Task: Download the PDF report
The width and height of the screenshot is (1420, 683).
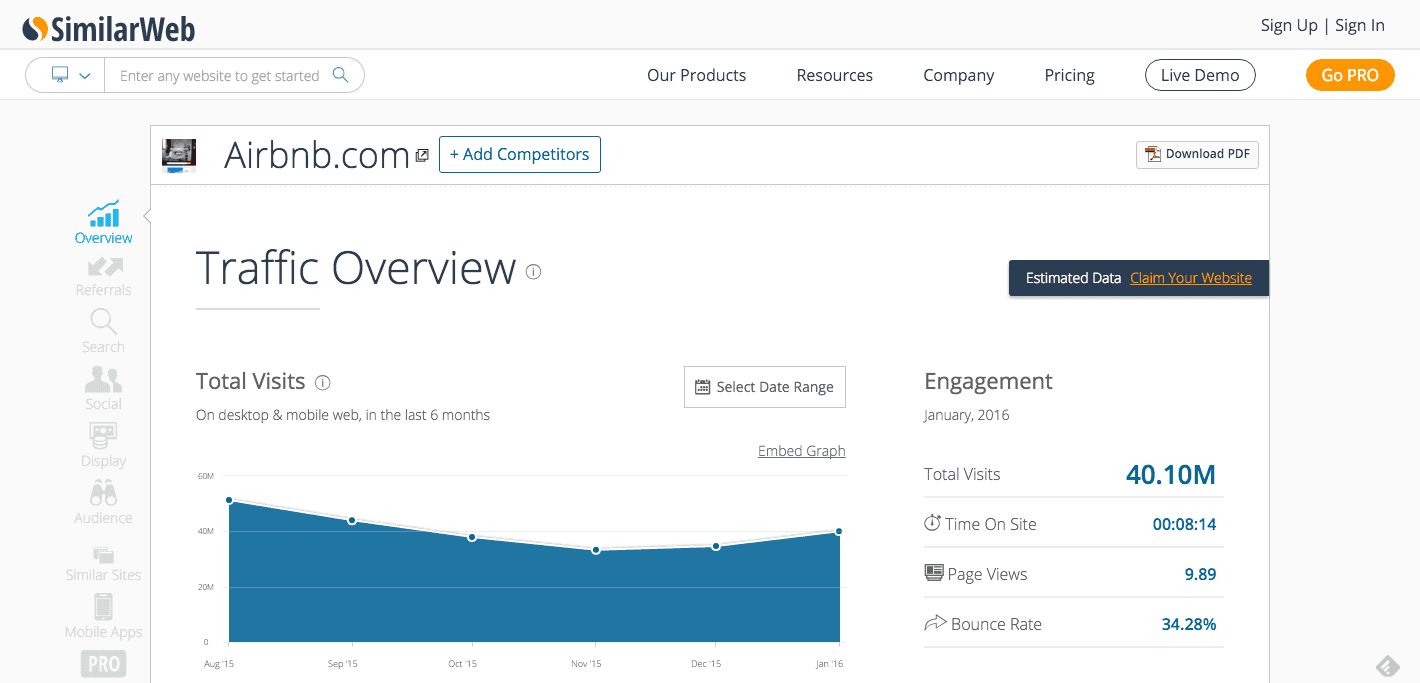Action: [x=1197, y=154]
